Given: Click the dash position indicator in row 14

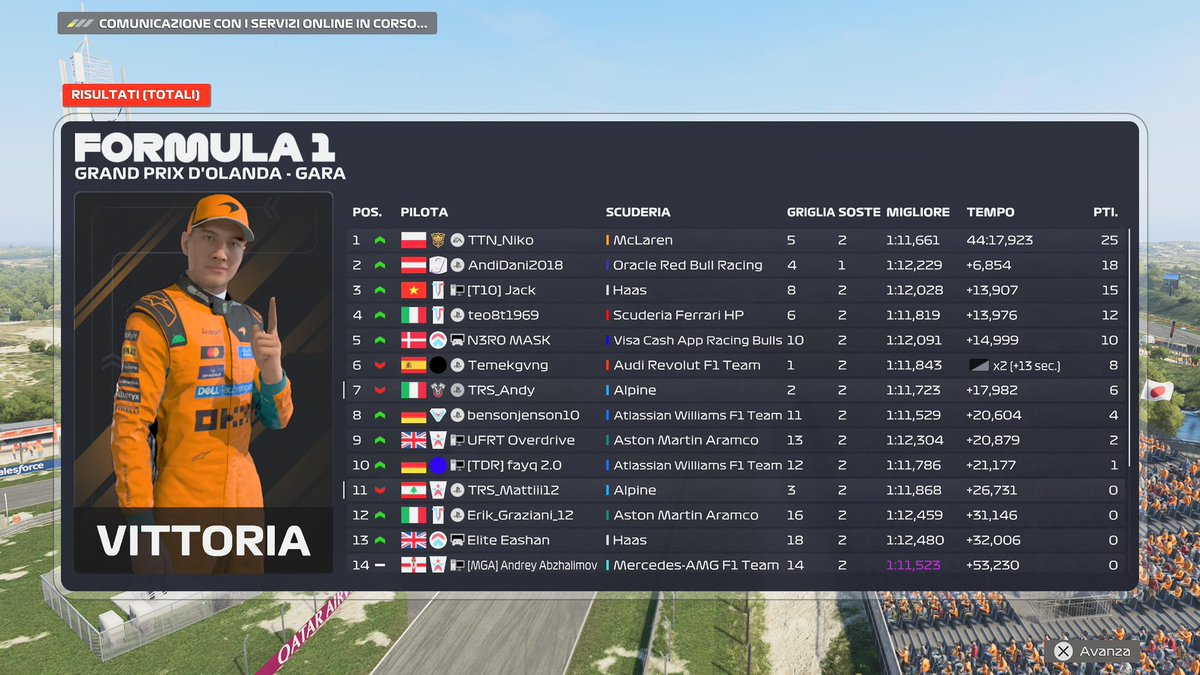Looking at the screenshot, I should (380, 565).
